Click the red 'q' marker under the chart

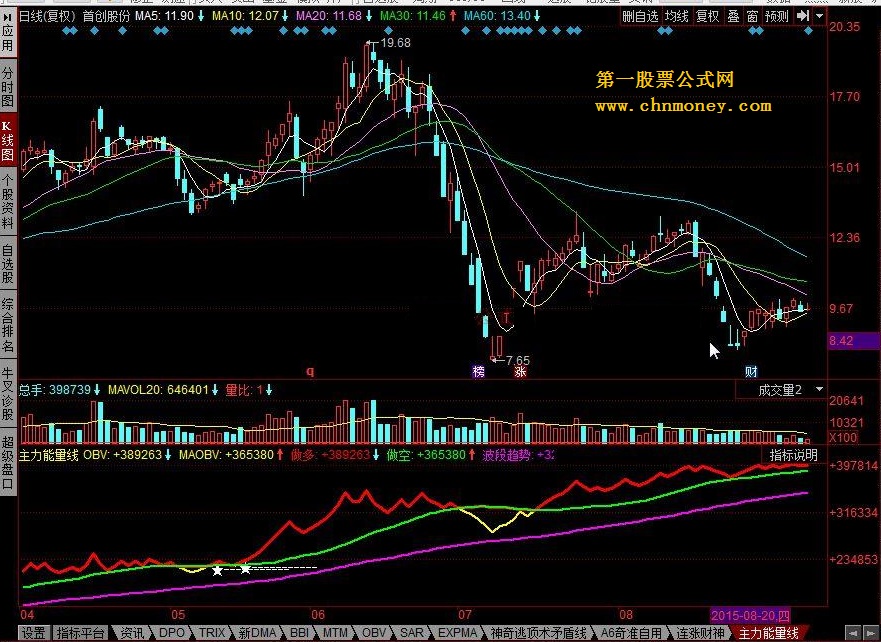pos(310,371)
